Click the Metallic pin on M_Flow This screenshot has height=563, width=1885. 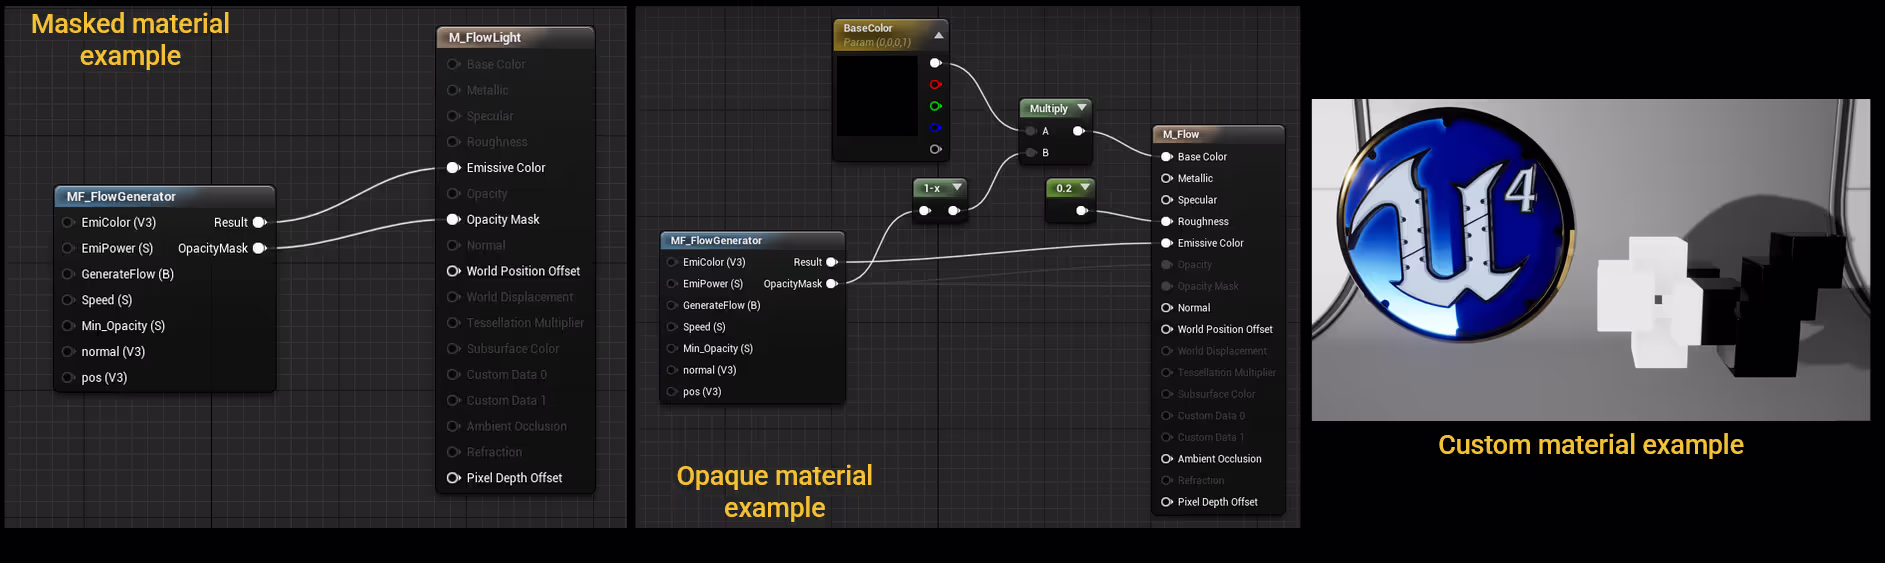(1167, 178)
